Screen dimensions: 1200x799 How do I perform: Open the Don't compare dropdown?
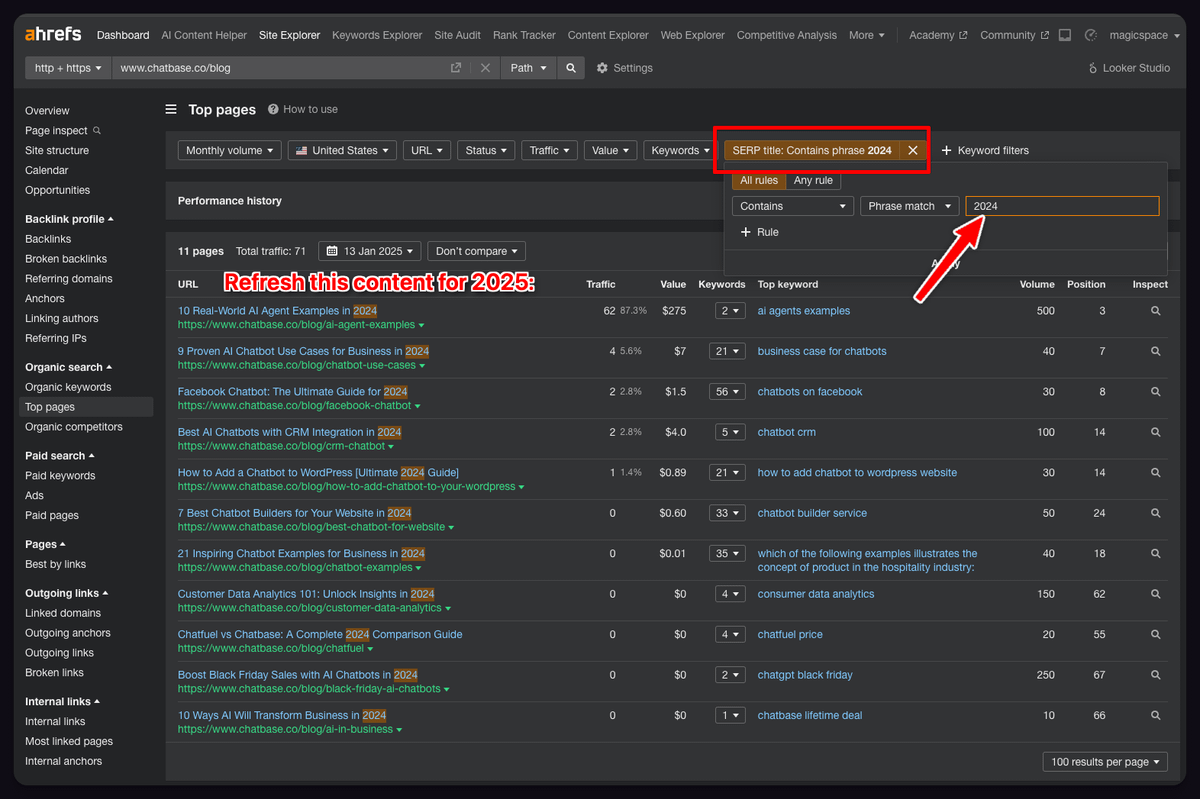point(477,251)
